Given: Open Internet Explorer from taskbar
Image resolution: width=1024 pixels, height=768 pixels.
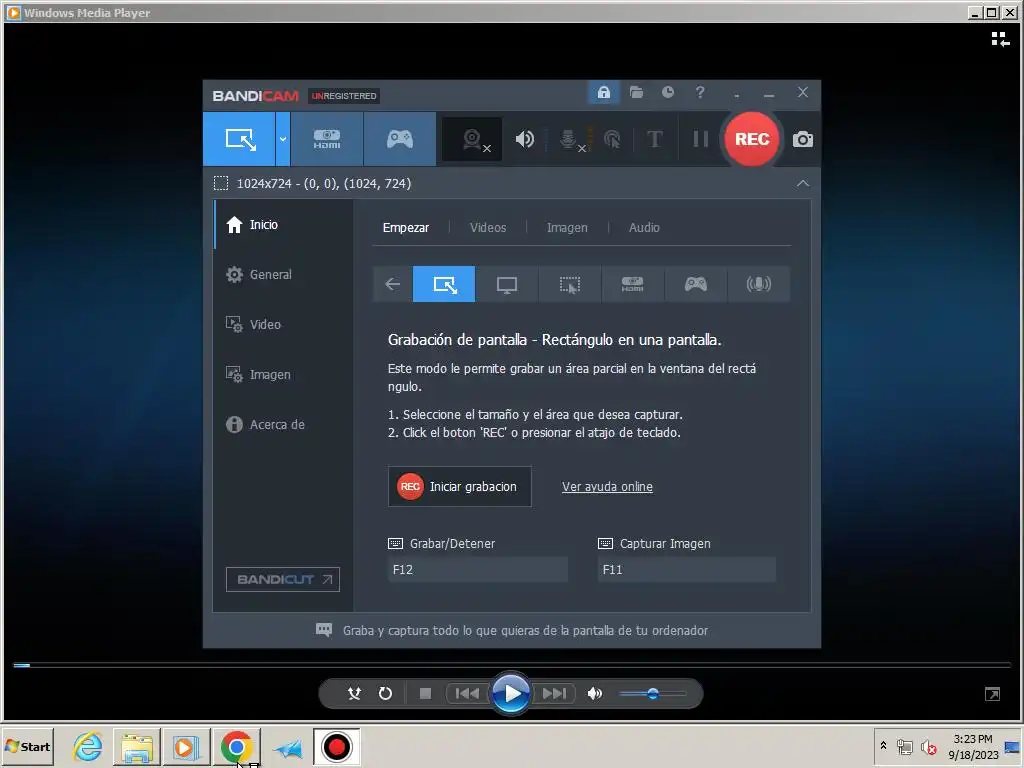Looking at the screenshot, I should 88,746.
